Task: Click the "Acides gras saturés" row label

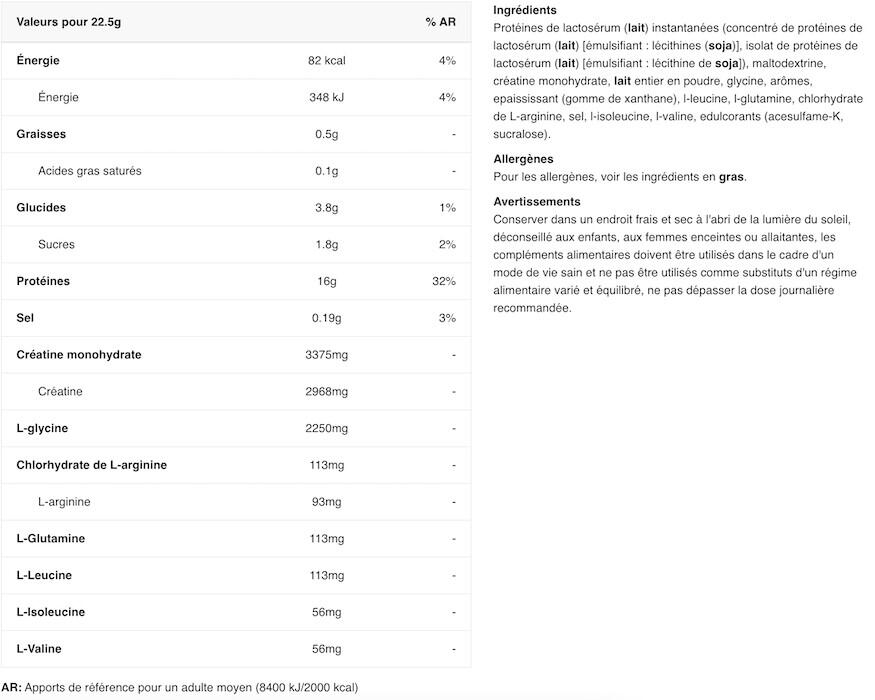Action: (90, 171)
